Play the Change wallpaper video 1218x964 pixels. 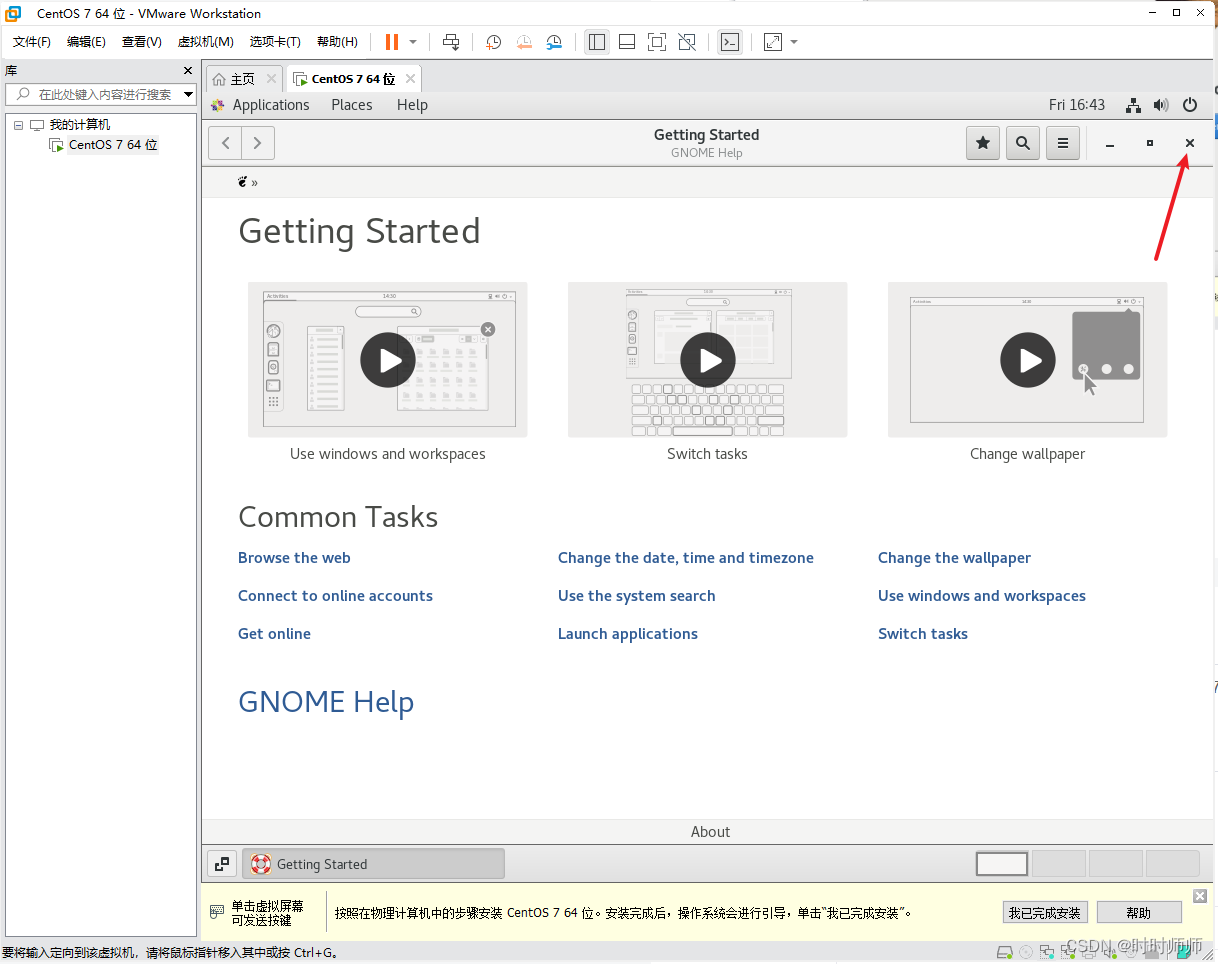point(1028,360)
